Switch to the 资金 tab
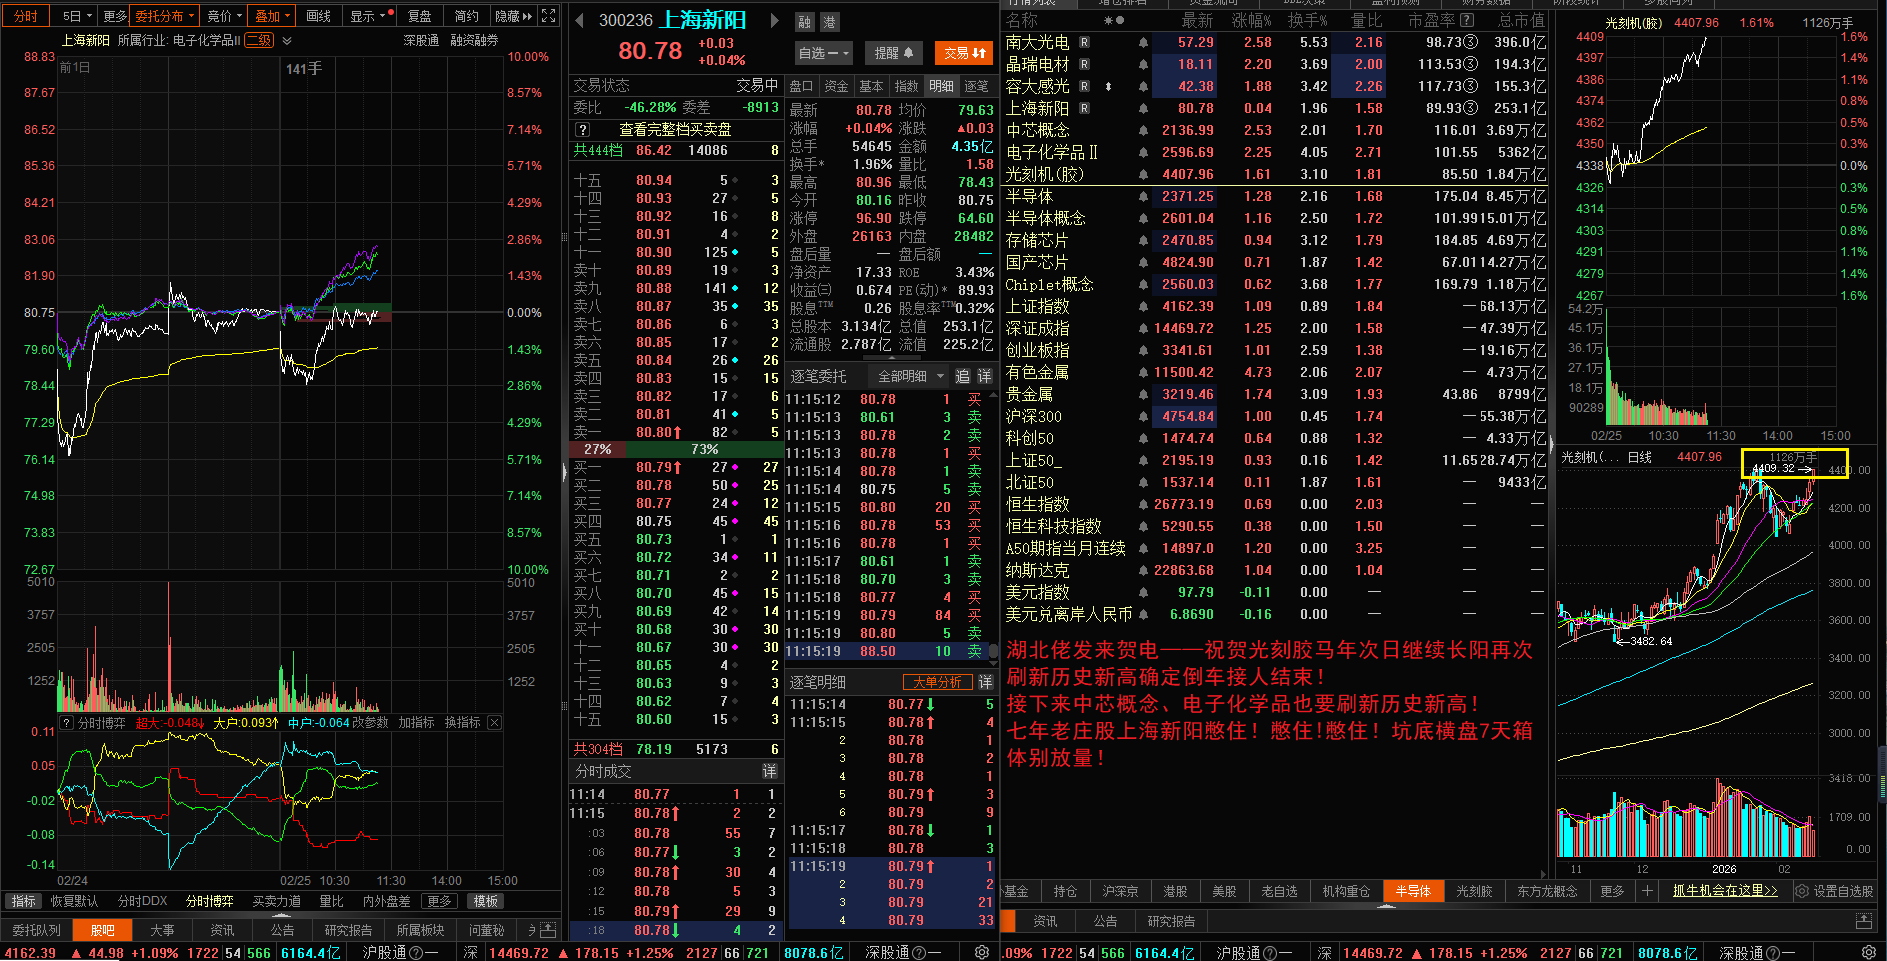Image resolution: width=1887 pixels, height=961 pixels. pyautogui.click(x=836, y=86)
